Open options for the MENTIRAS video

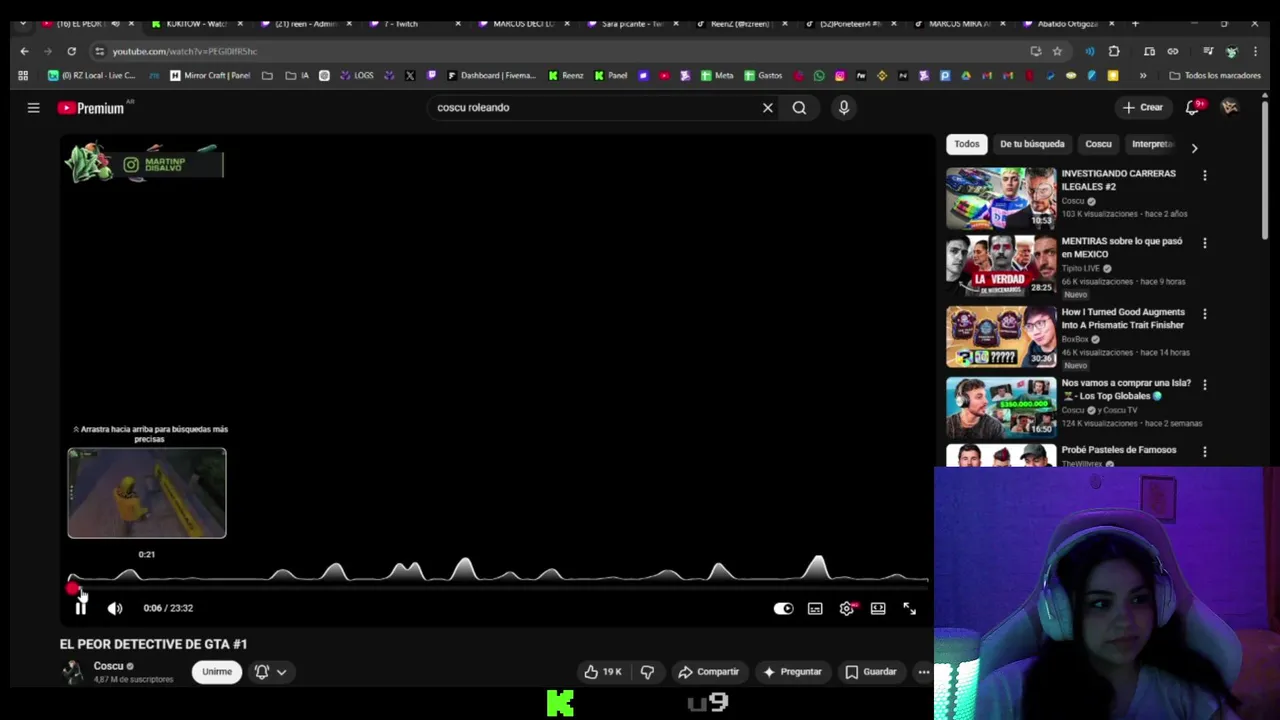pyautogui.click(x=1205, y=243)
